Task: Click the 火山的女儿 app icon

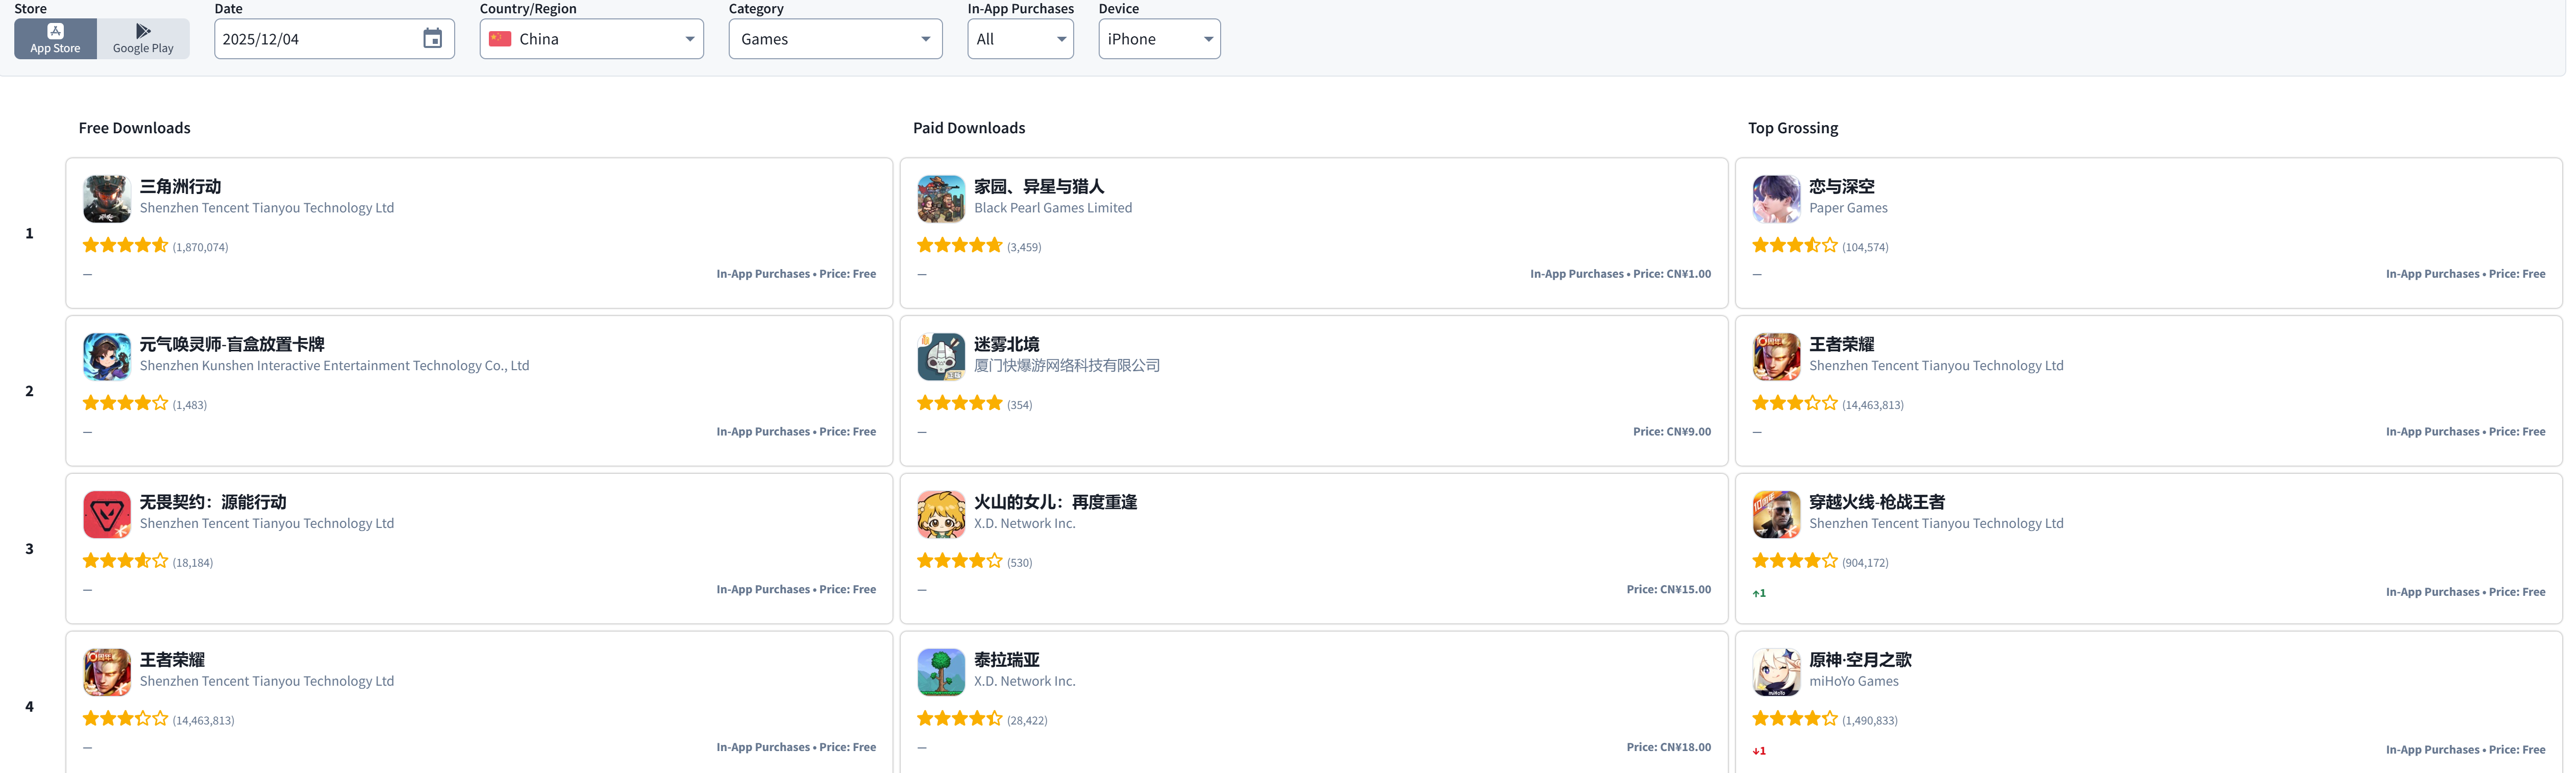Action: click(940, 514)
